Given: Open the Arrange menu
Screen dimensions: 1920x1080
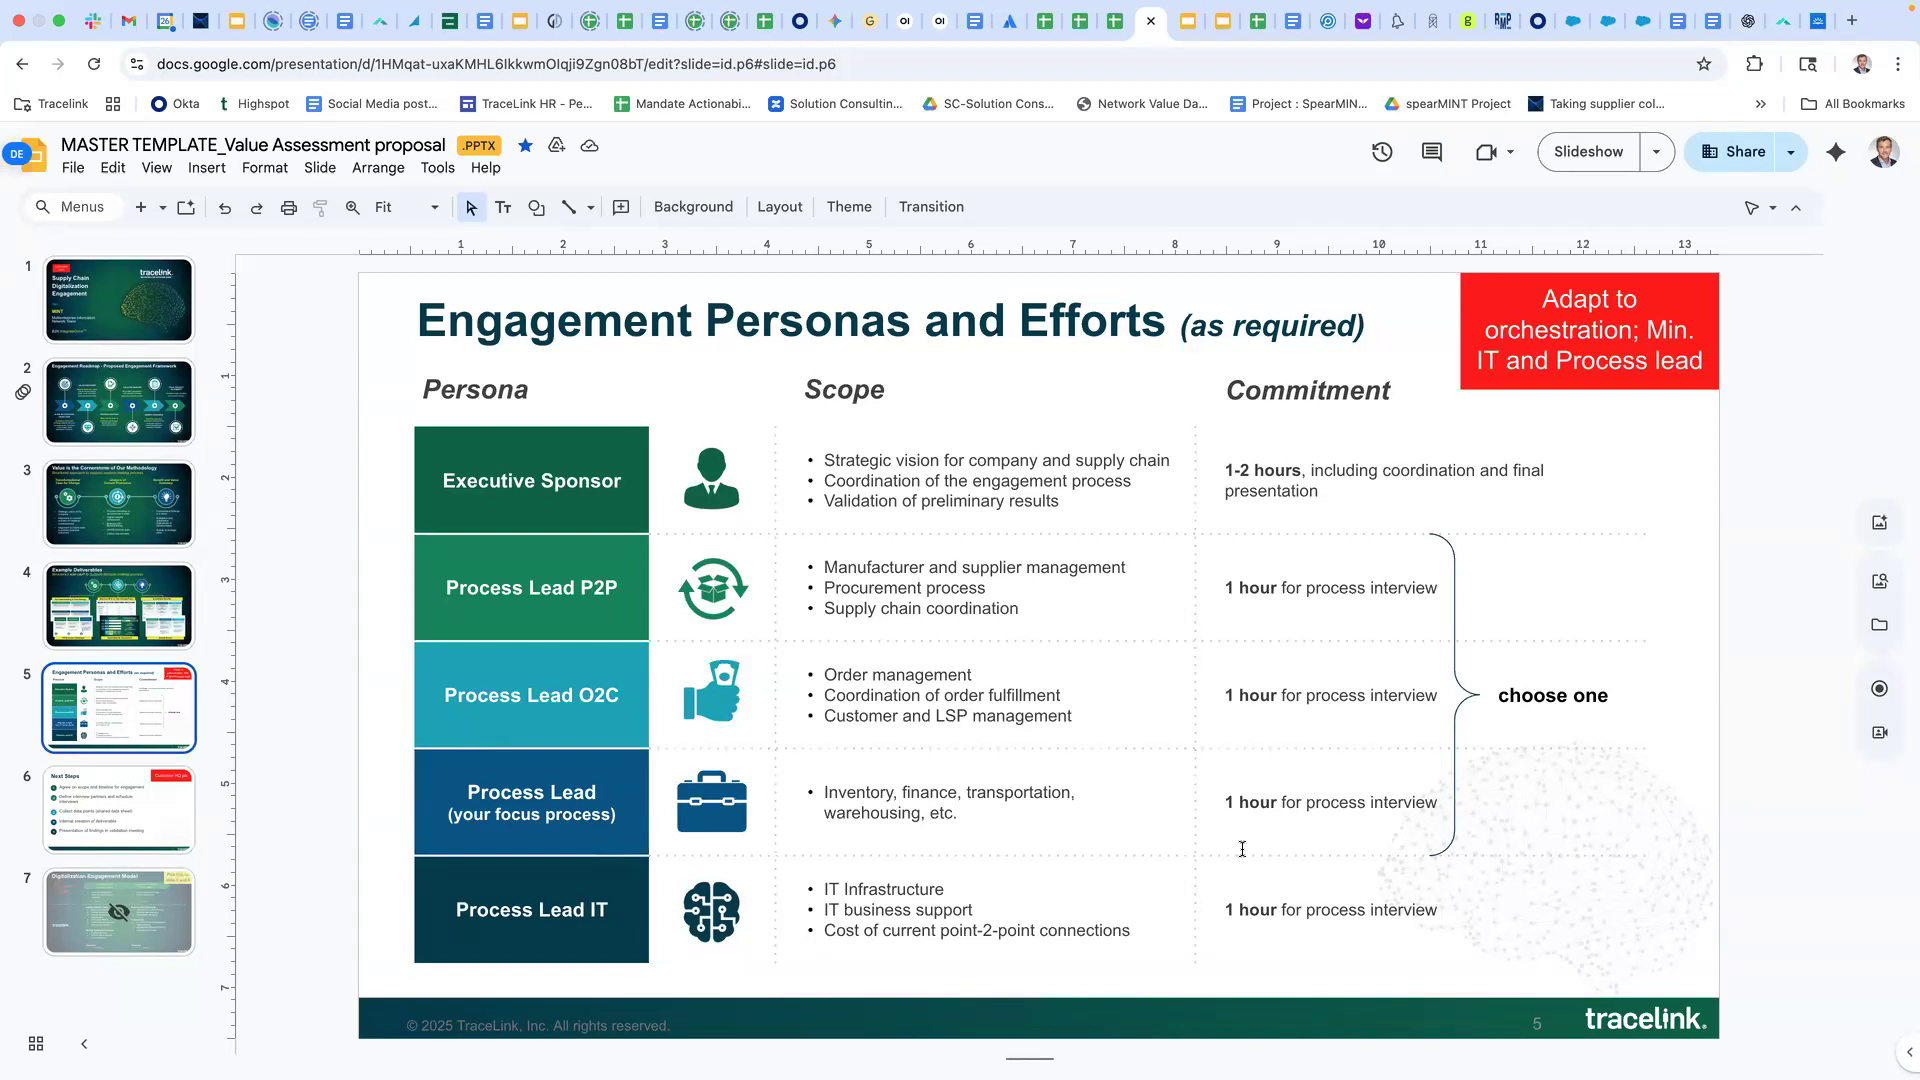Looking at the screenshot, I should point(378,168).
